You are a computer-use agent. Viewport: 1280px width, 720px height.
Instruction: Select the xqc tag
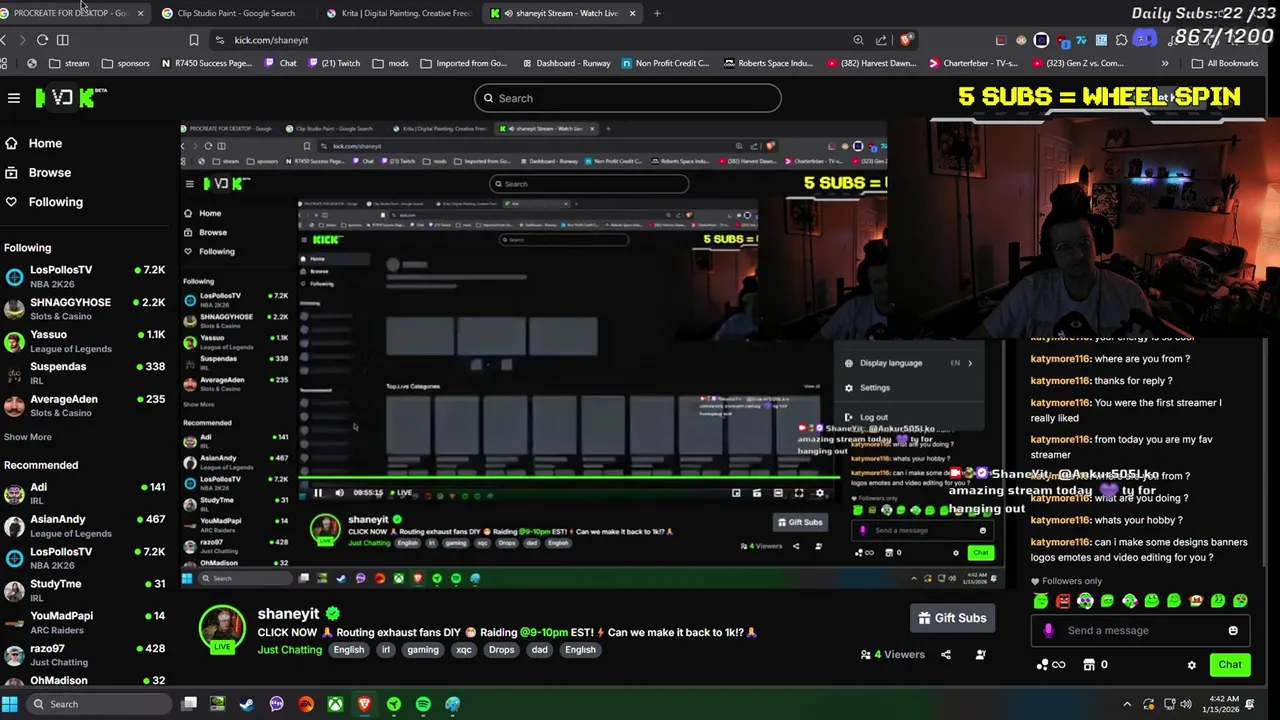coord(464,650)
